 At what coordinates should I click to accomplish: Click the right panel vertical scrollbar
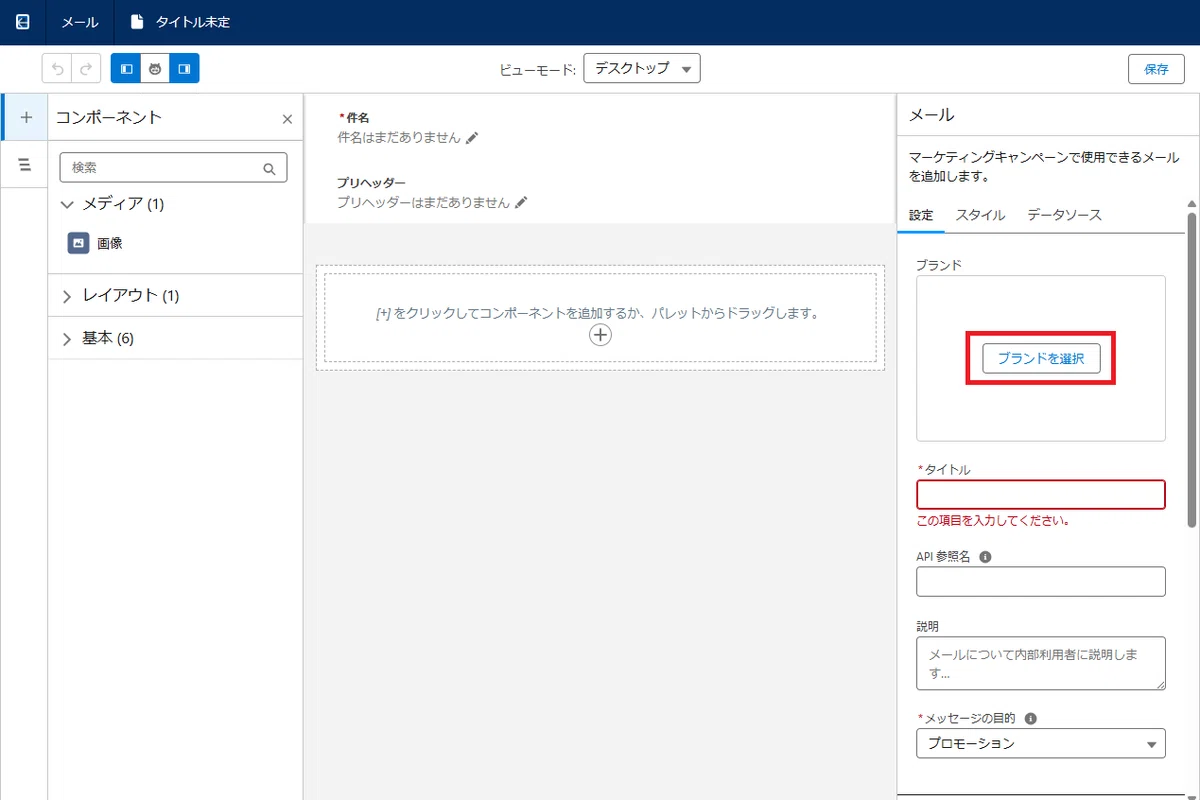click(1191, 370)
